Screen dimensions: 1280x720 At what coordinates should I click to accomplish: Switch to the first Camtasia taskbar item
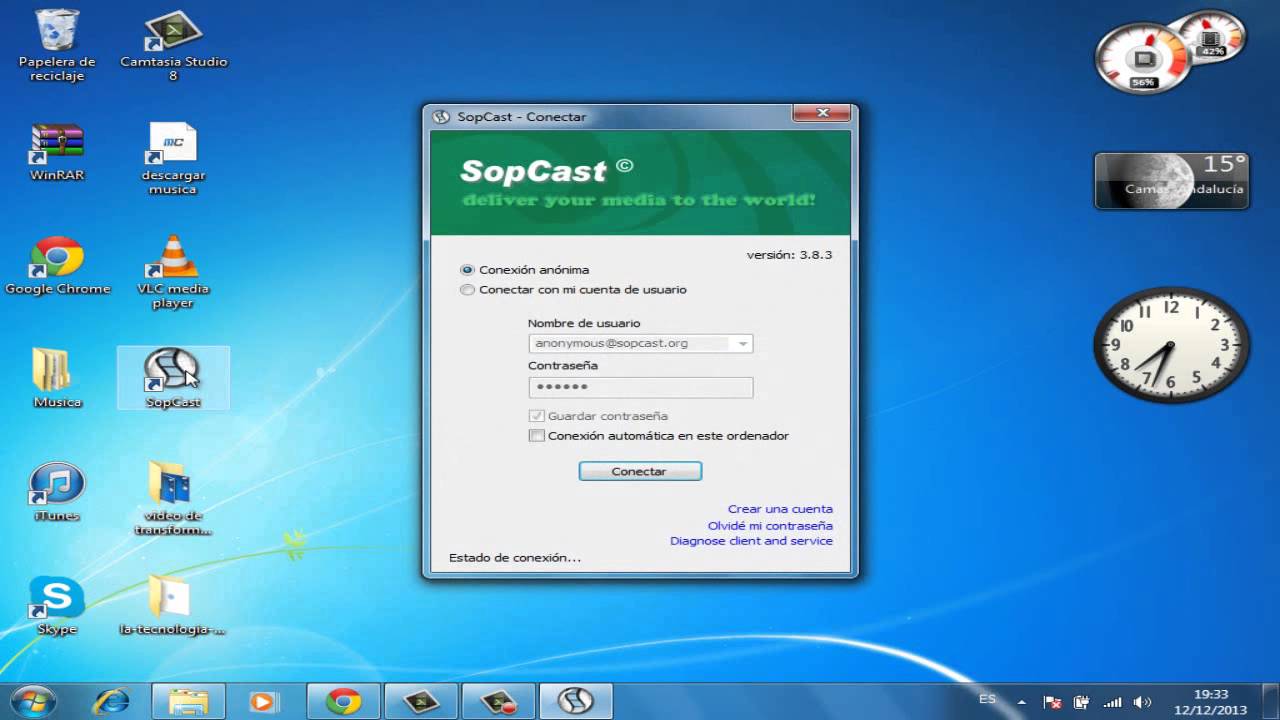point(421,702)
